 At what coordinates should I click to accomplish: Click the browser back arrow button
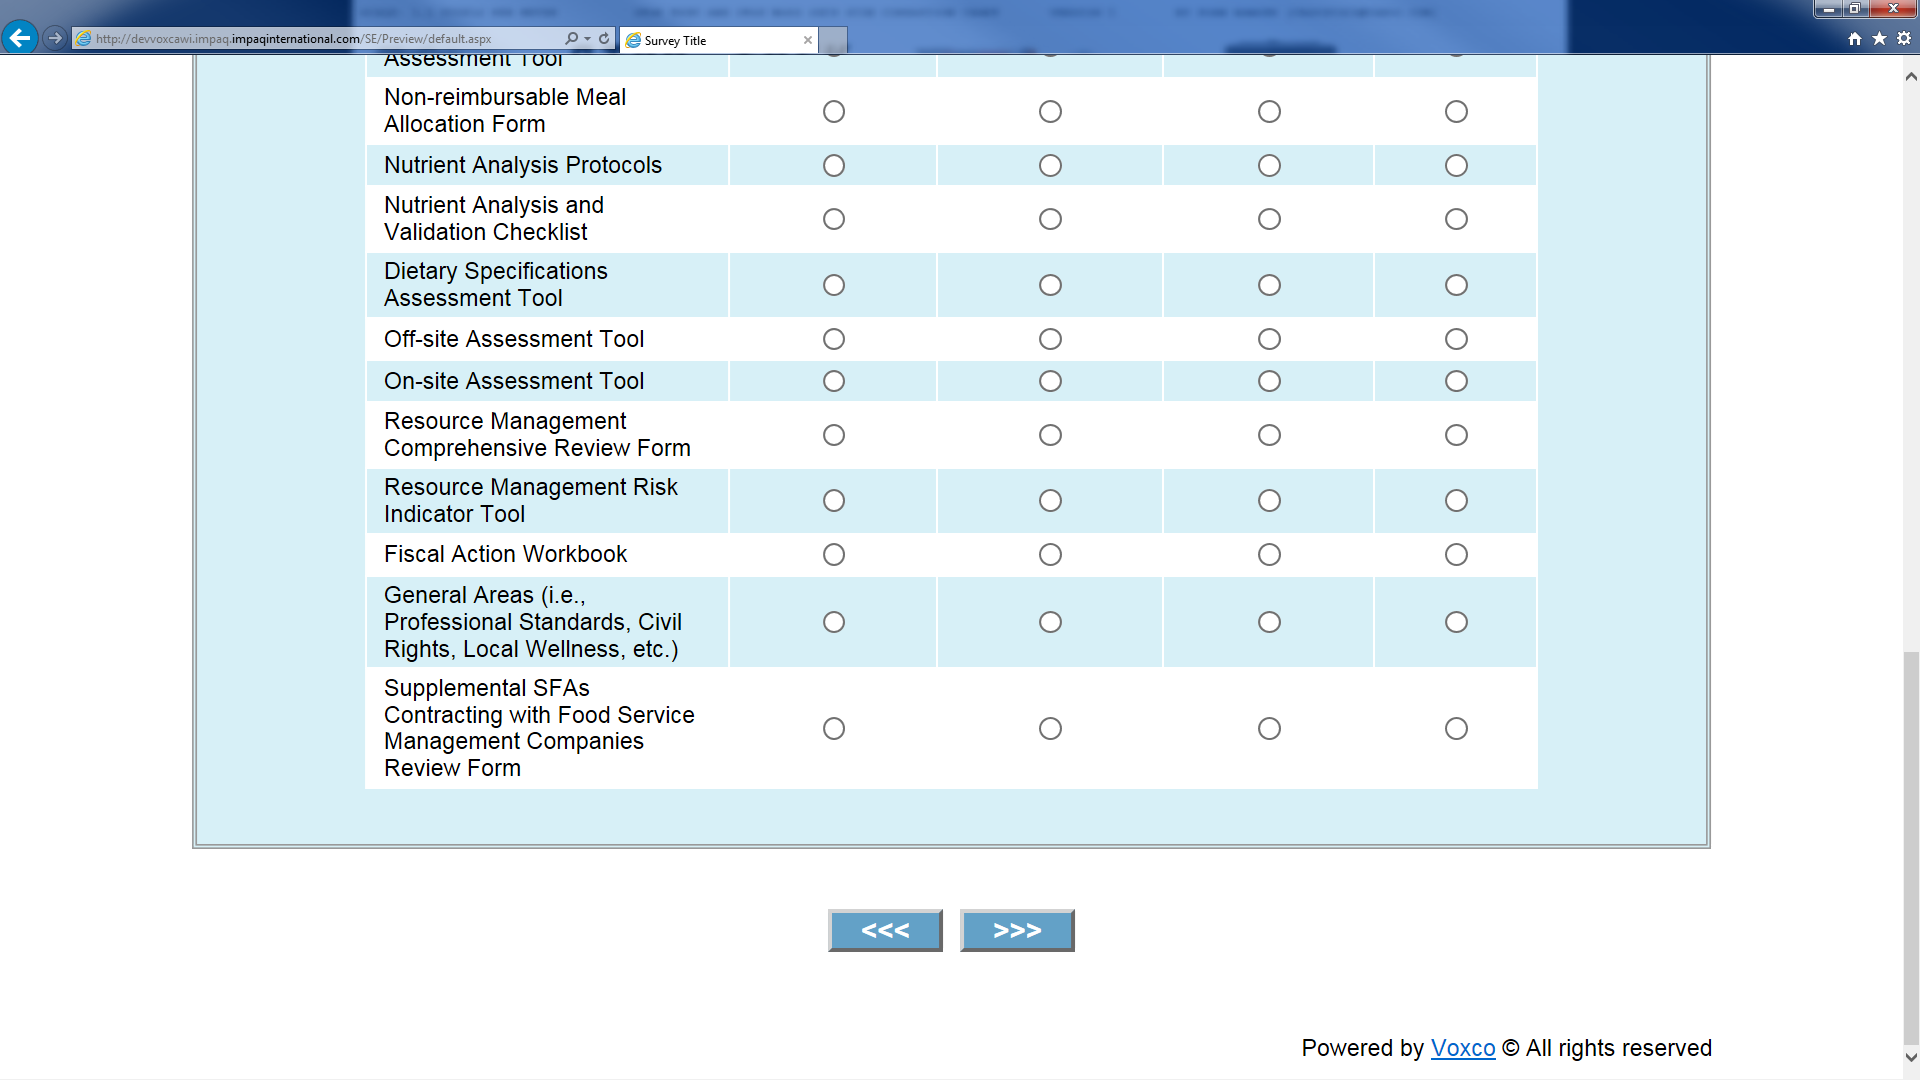[19, 38]
